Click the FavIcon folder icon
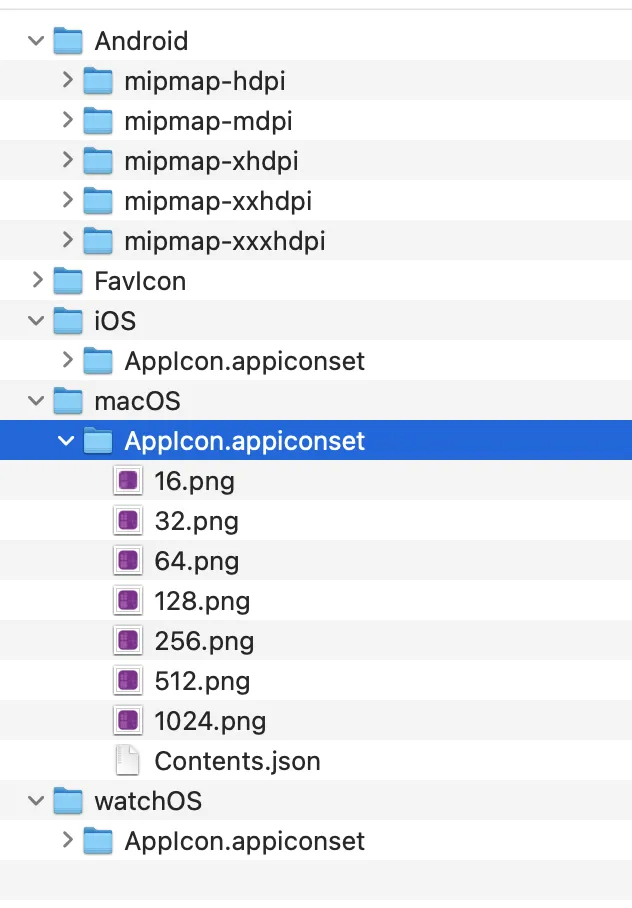 click(67, 281)
